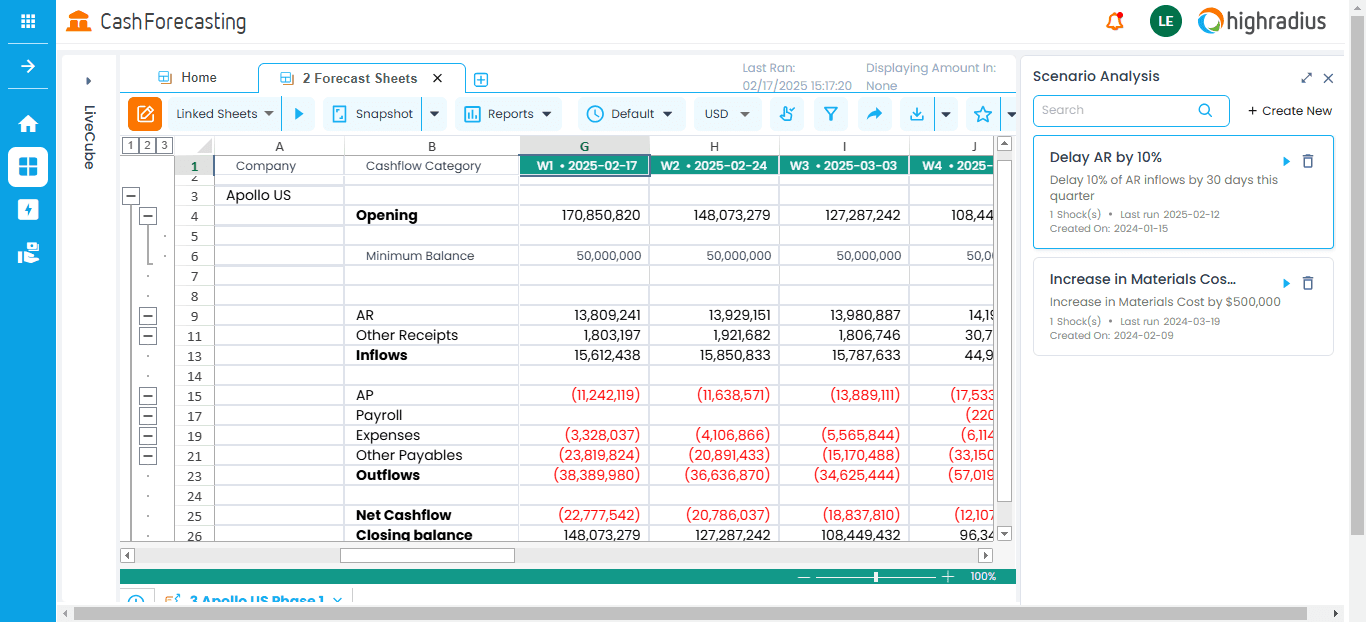
Task: Click Create New scenario
Action: [1290, 111]
